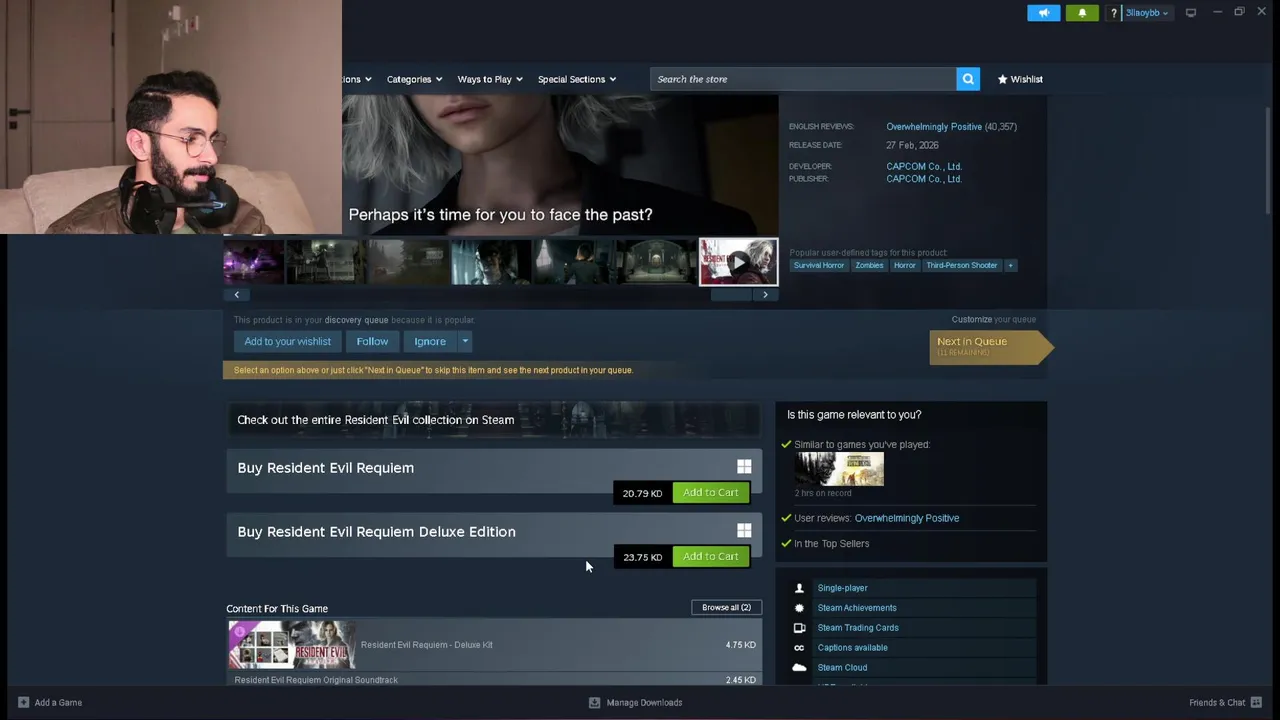
Task: Click the help question mark icon
Action: coord(1113,13)
